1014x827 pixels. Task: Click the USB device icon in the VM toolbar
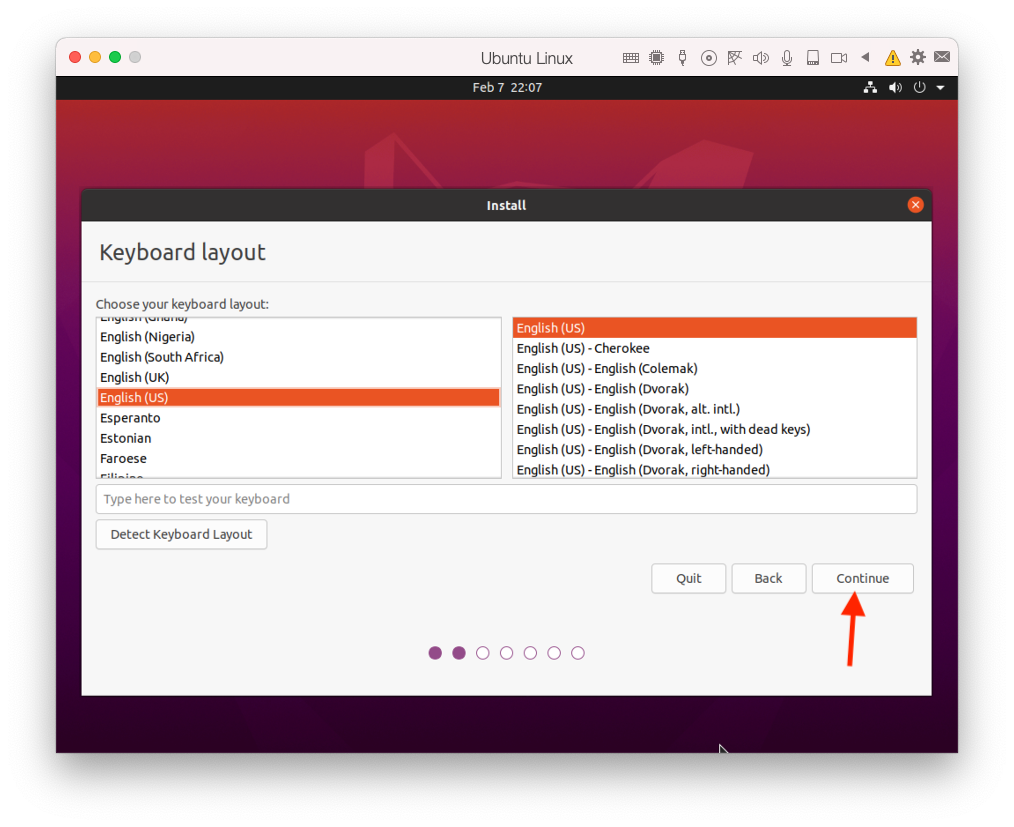pyautogui.click(x=683, y=58)
